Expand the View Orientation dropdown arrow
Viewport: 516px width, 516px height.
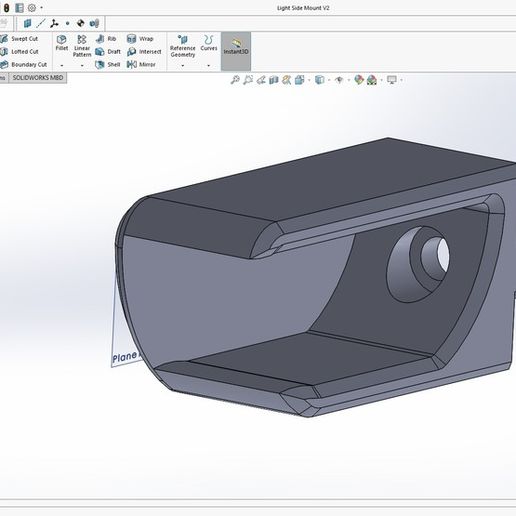coord(309,80)
